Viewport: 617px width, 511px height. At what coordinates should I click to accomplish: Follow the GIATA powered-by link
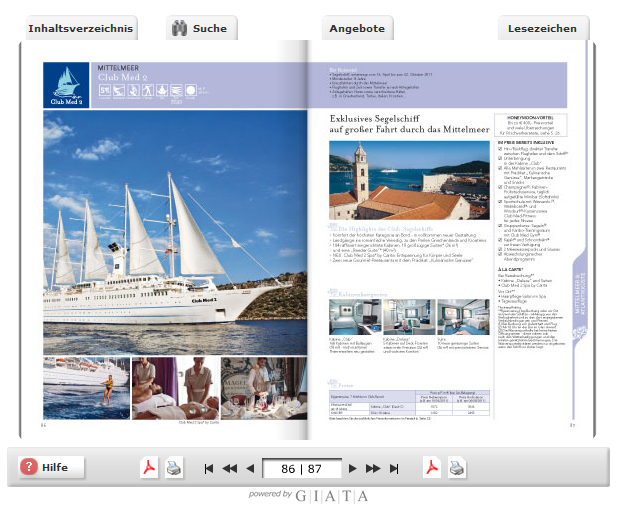(308, 496)
